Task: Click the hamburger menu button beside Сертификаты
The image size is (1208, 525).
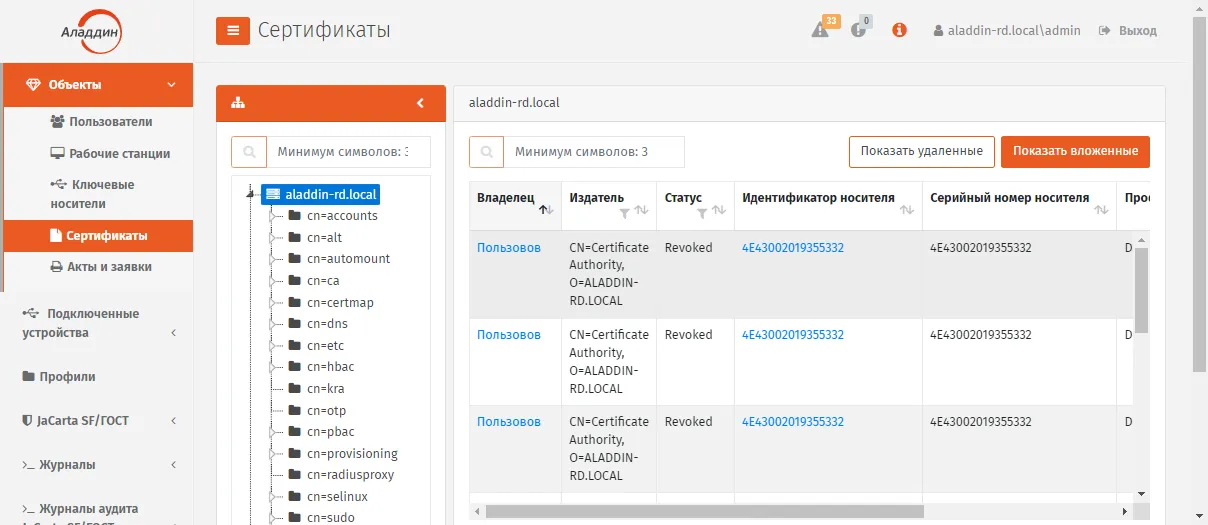Action: point(233,30)
